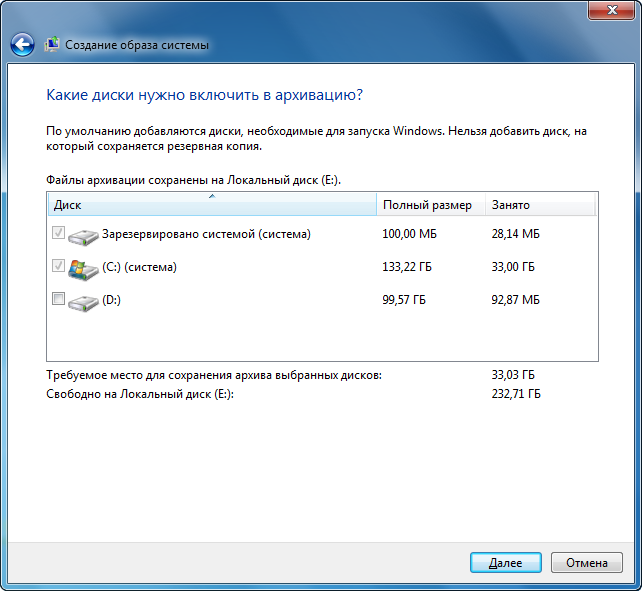Click the Требуемое место для сохранения архива label
This screenshot has width=642, height=591.
214,375
